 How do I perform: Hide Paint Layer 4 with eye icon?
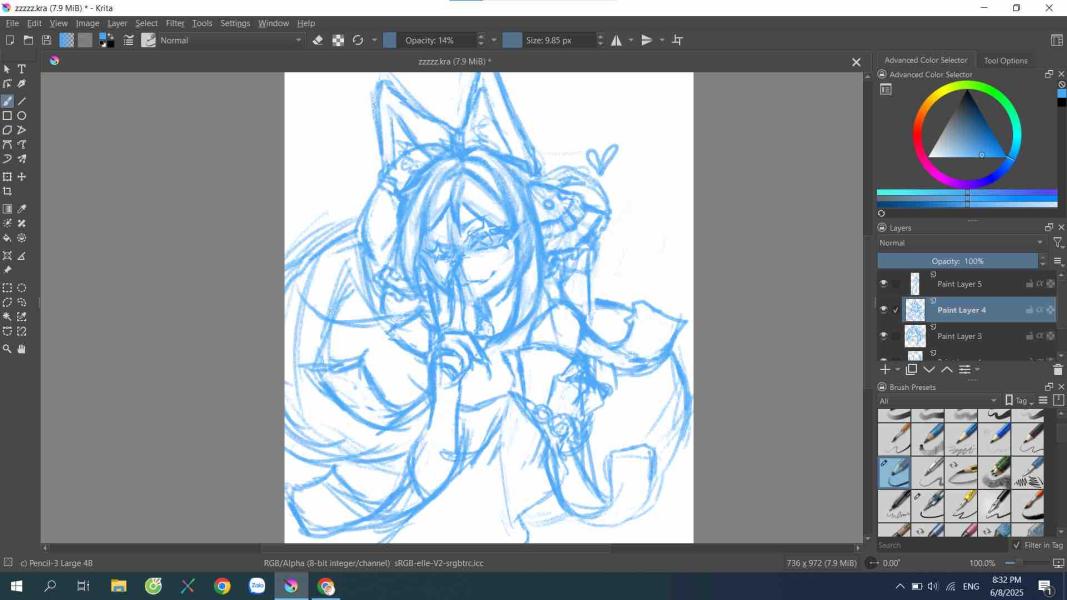click(883, 310)
